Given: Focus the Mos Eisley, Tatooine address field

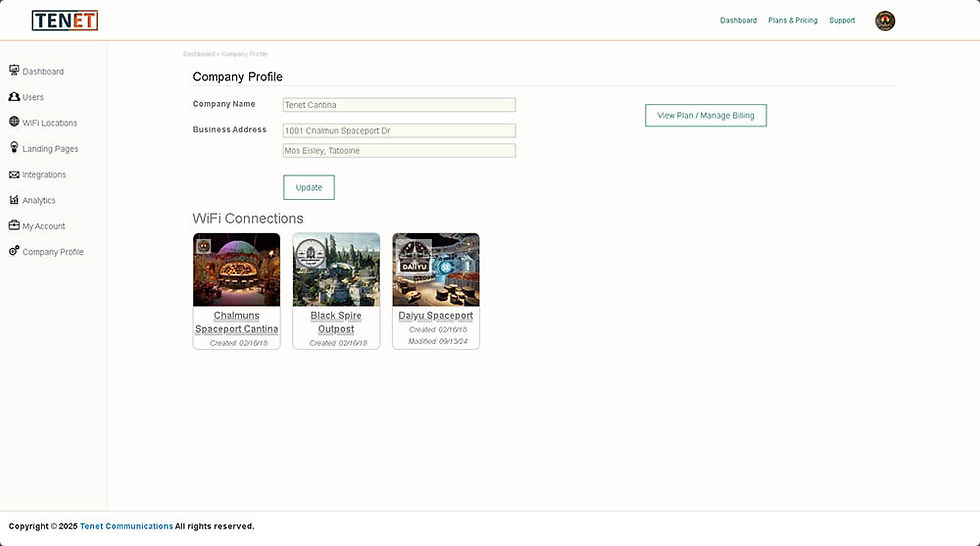Looking at the screenshot, I should click(x=399, y=151).
